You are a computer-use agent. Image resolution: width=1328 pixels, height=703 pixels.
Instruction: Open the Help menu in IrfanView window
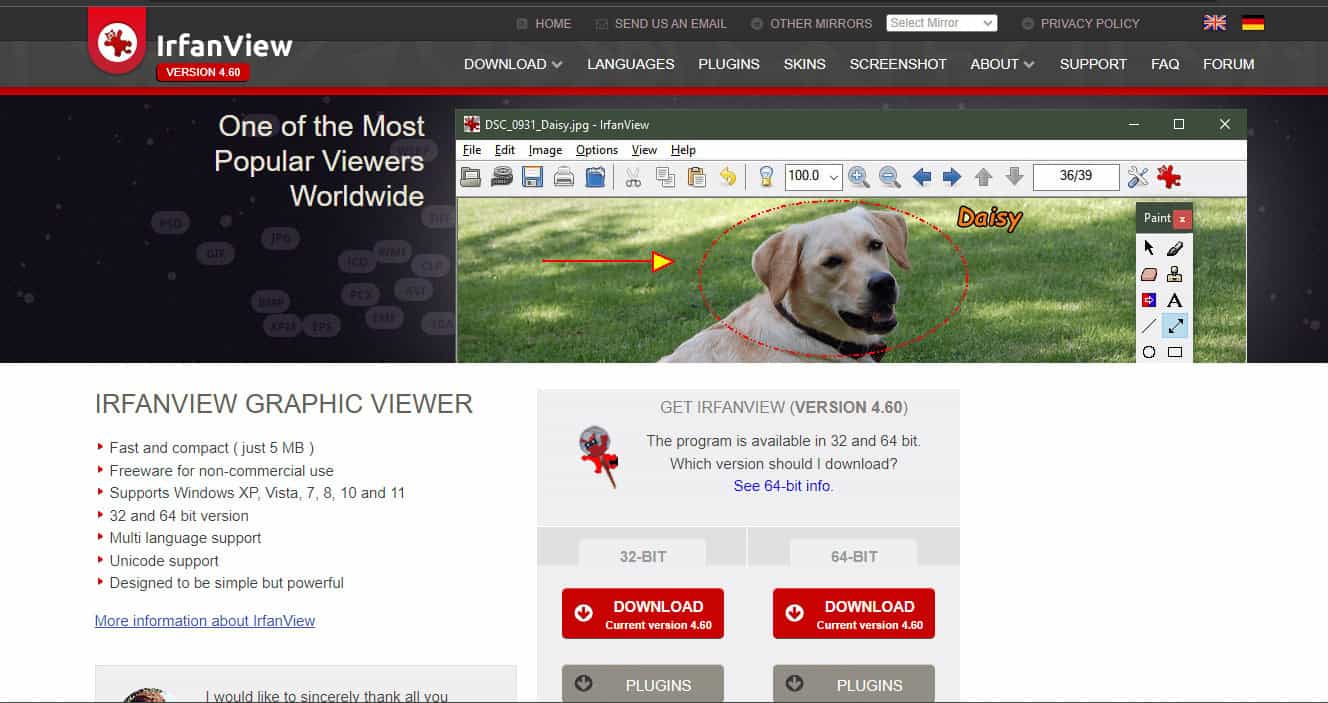683,150
